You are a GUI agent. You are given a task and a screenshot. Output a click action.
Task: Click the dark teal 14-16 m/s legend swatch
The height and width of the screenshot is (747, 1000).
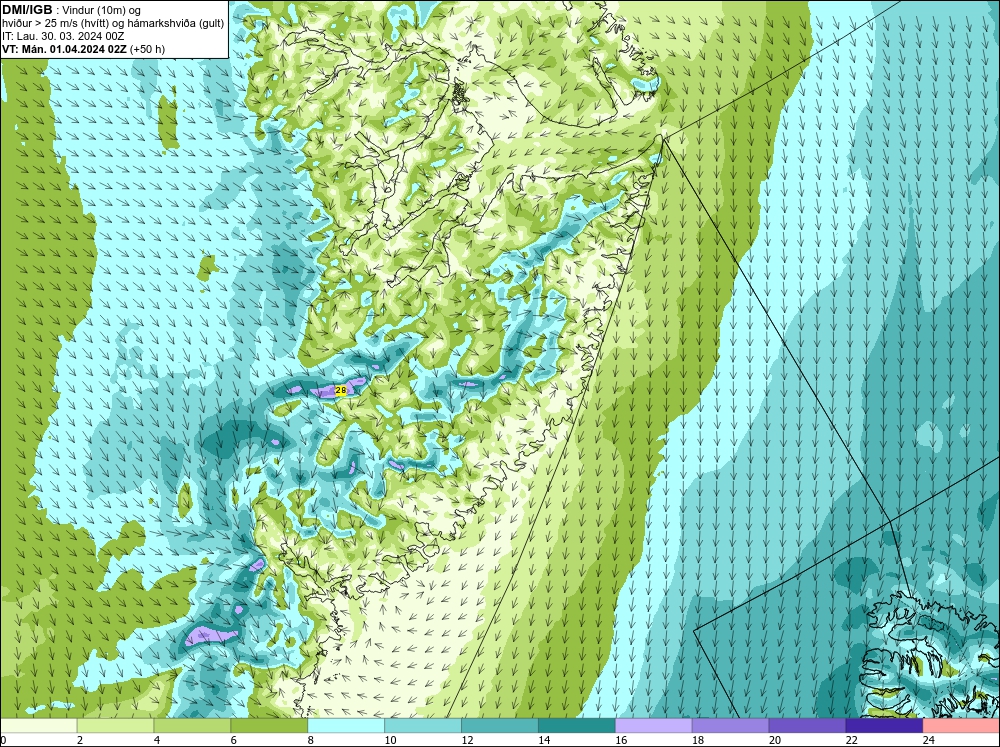pyautogui.click(x=577, y=726)
